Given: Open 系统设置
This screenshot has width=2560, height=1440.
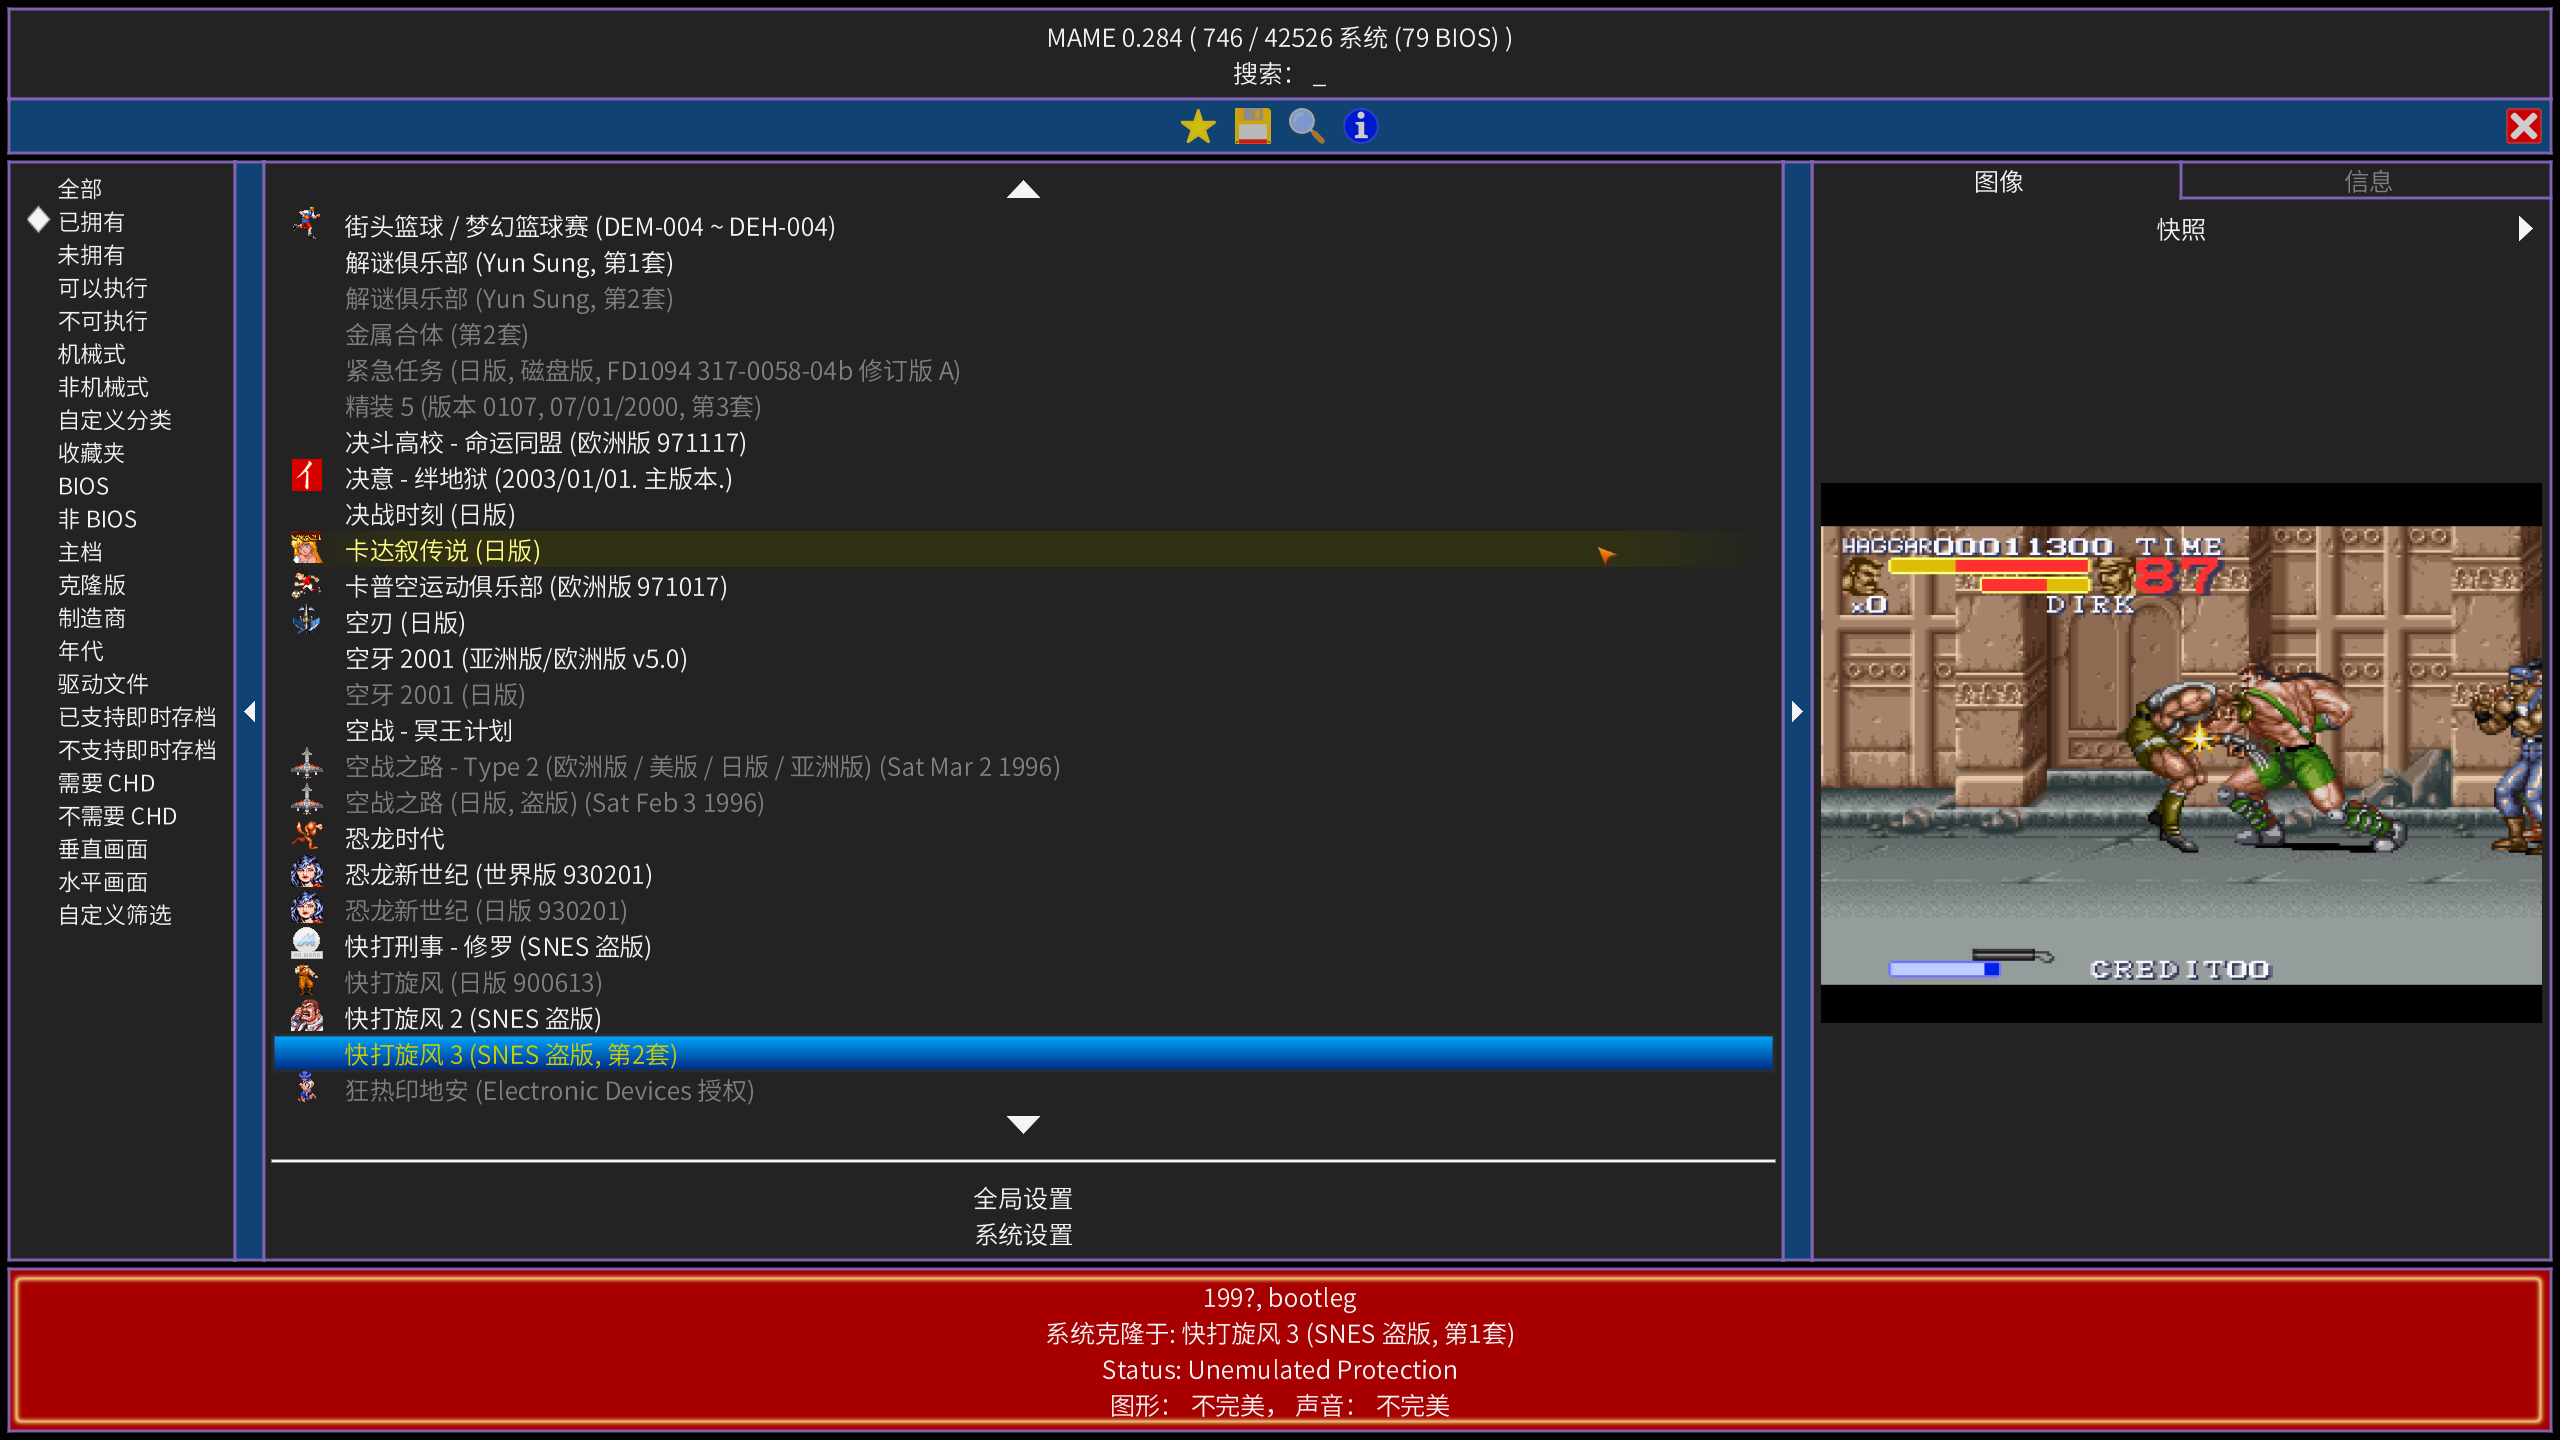Looking at the screenshot, I should pyautogui.click(x=1022, y=1235).
